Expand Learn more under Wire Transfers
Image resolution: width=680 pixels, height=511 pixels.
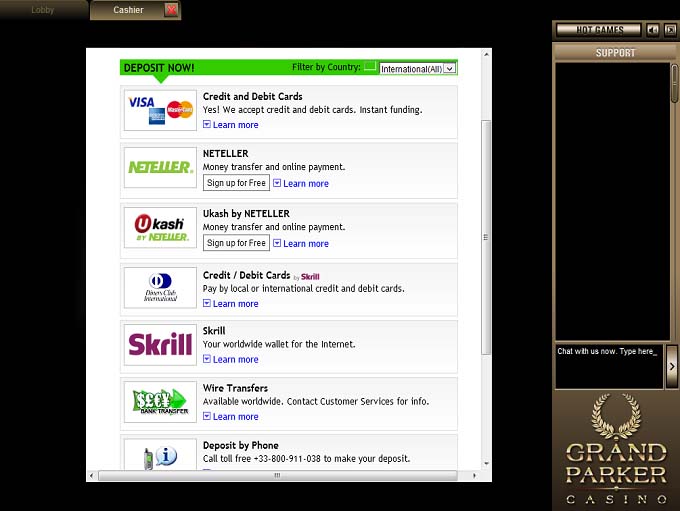tap(235, 417)
